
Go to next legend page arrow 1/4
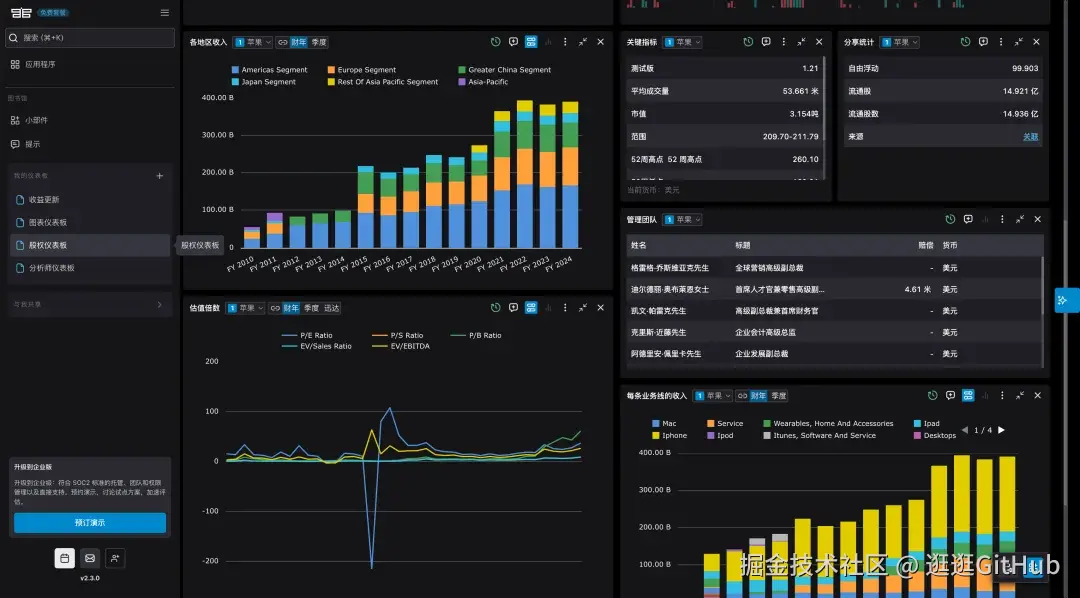1001,430
